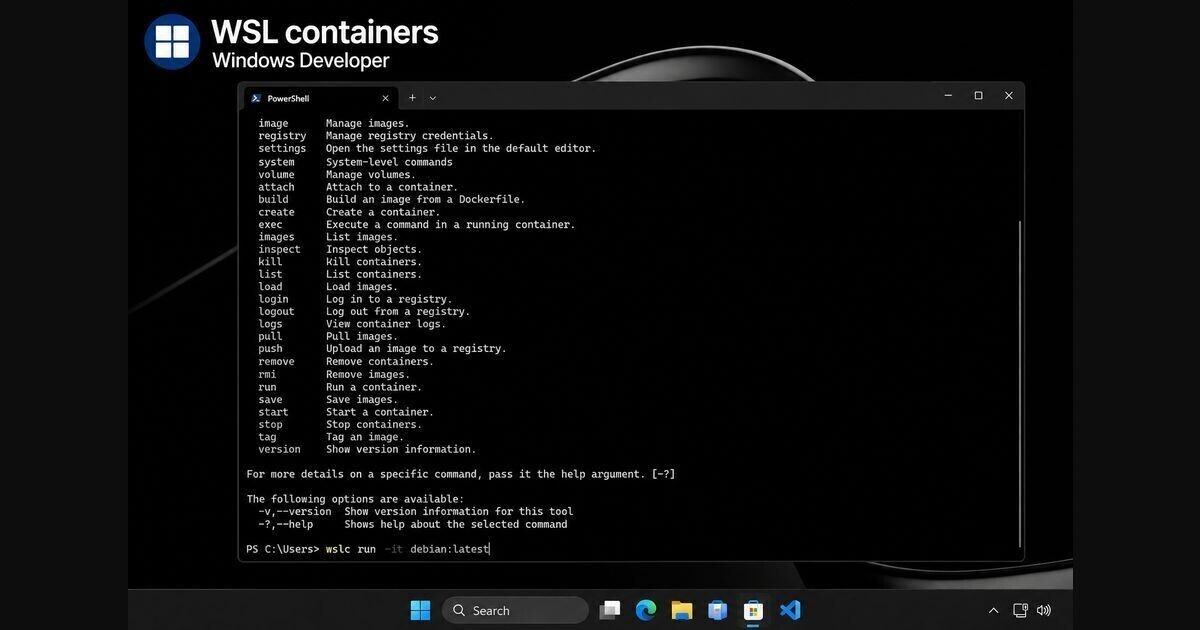Open the Windows Start menu
The width and height of the screenshot is (1200, 630).
pyautogui.click(x=420, y=610)
